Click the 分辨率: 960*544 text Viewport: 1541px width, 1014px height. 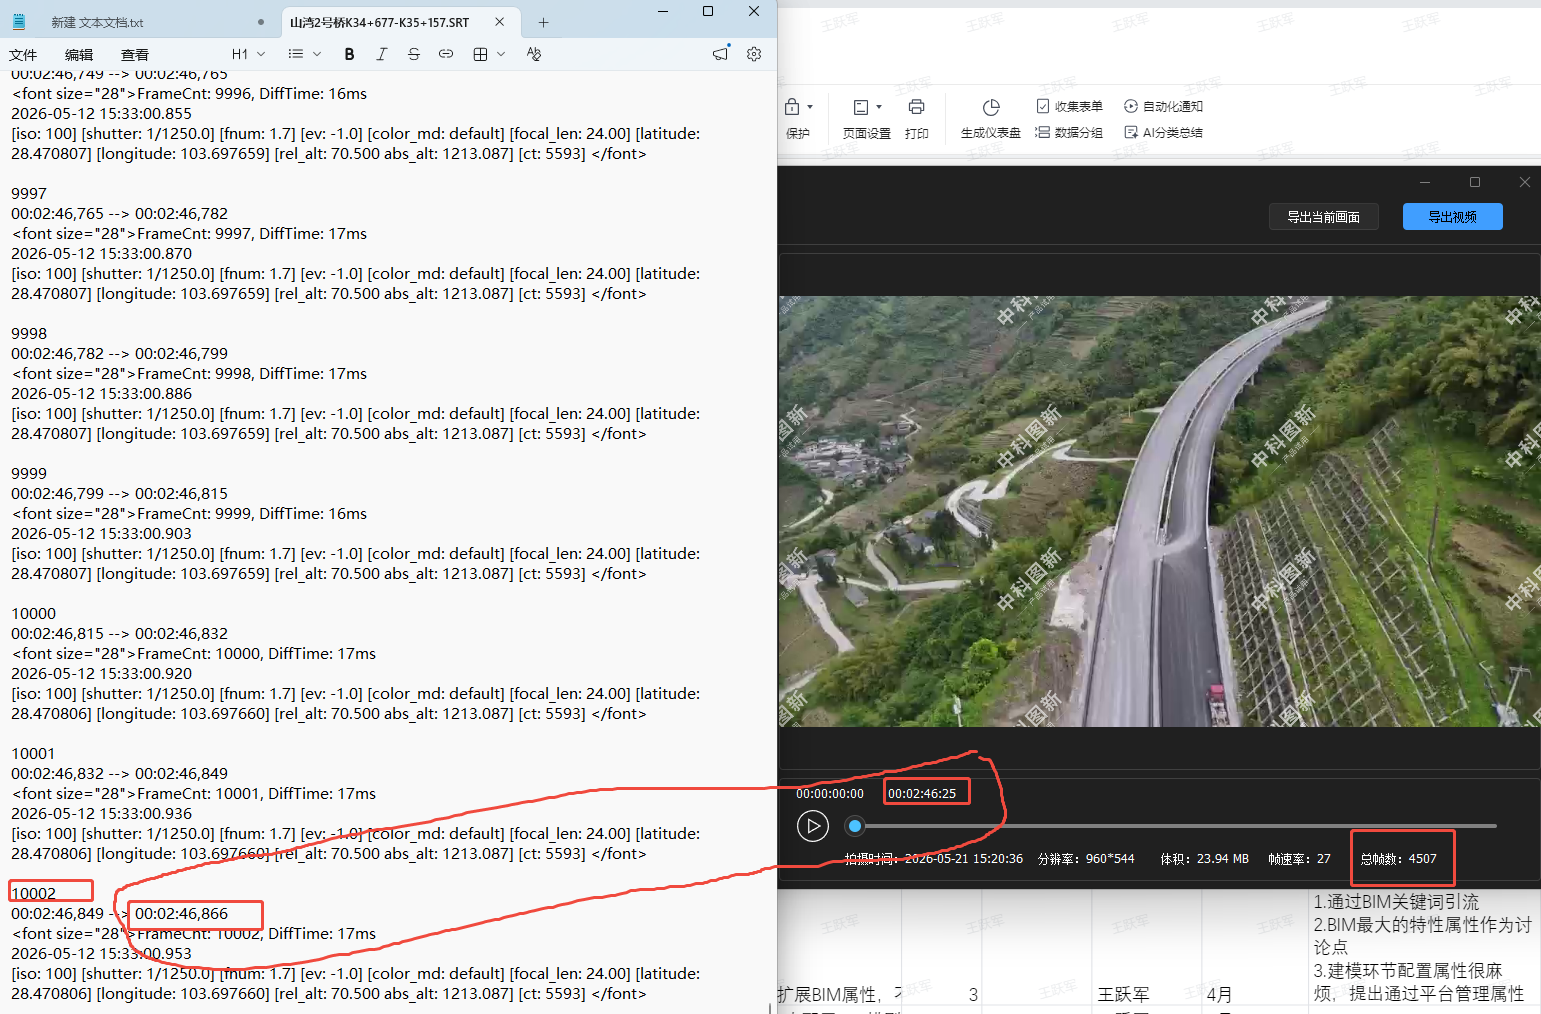1085,859
